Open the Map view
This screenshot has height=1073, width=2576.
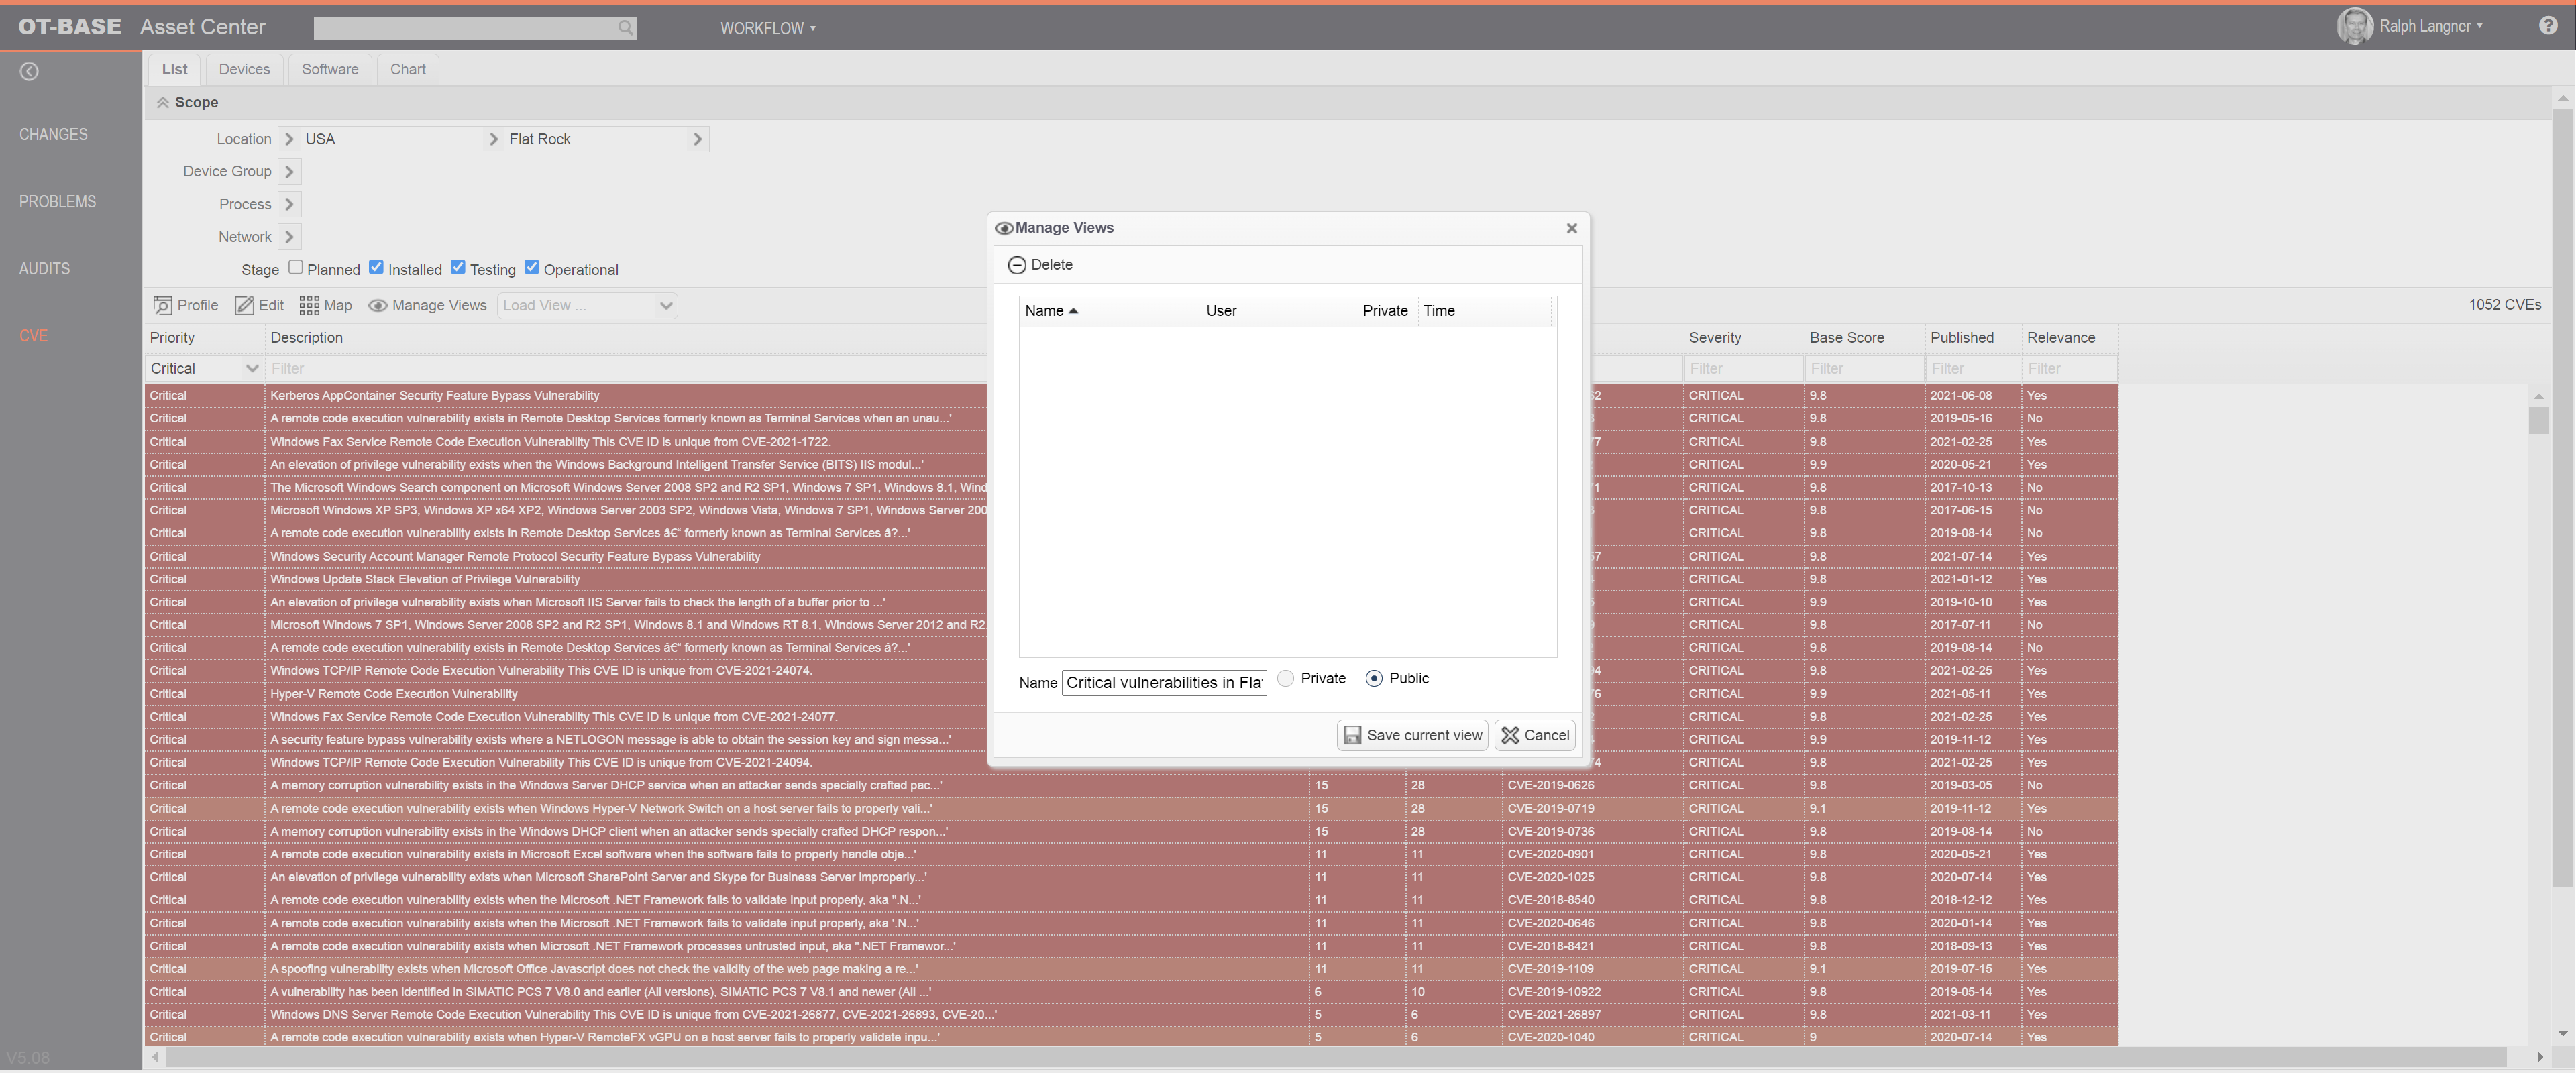tap(311, 305)
